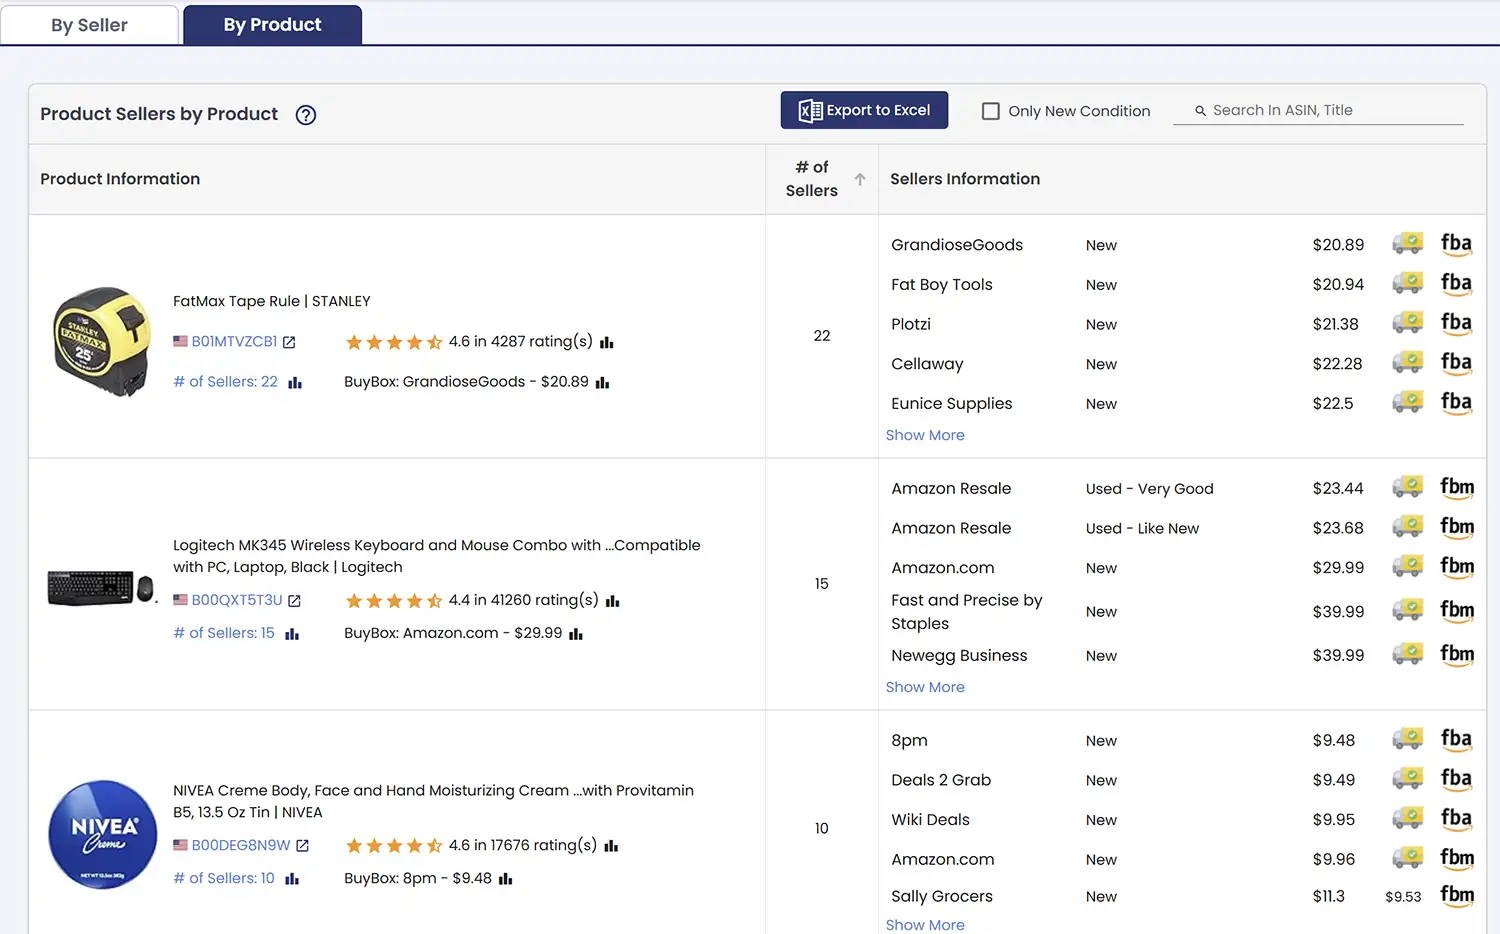Screen dimensions: 1500x934
Task: Open the BuyBox price chart icon for the Logitech combo
Action: [x=575, y=632]
